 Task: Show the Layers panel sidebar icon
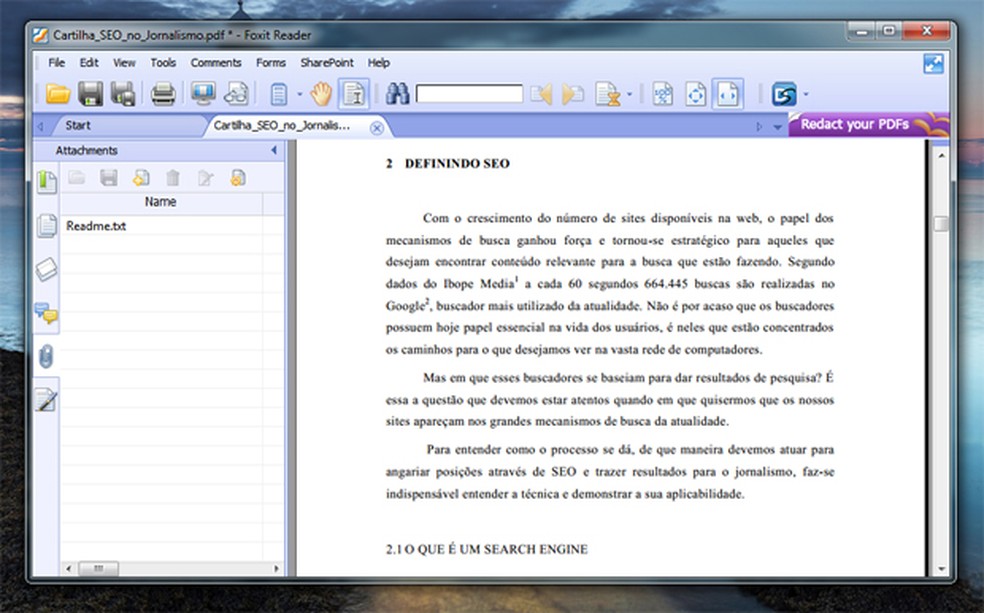(46, 270)
